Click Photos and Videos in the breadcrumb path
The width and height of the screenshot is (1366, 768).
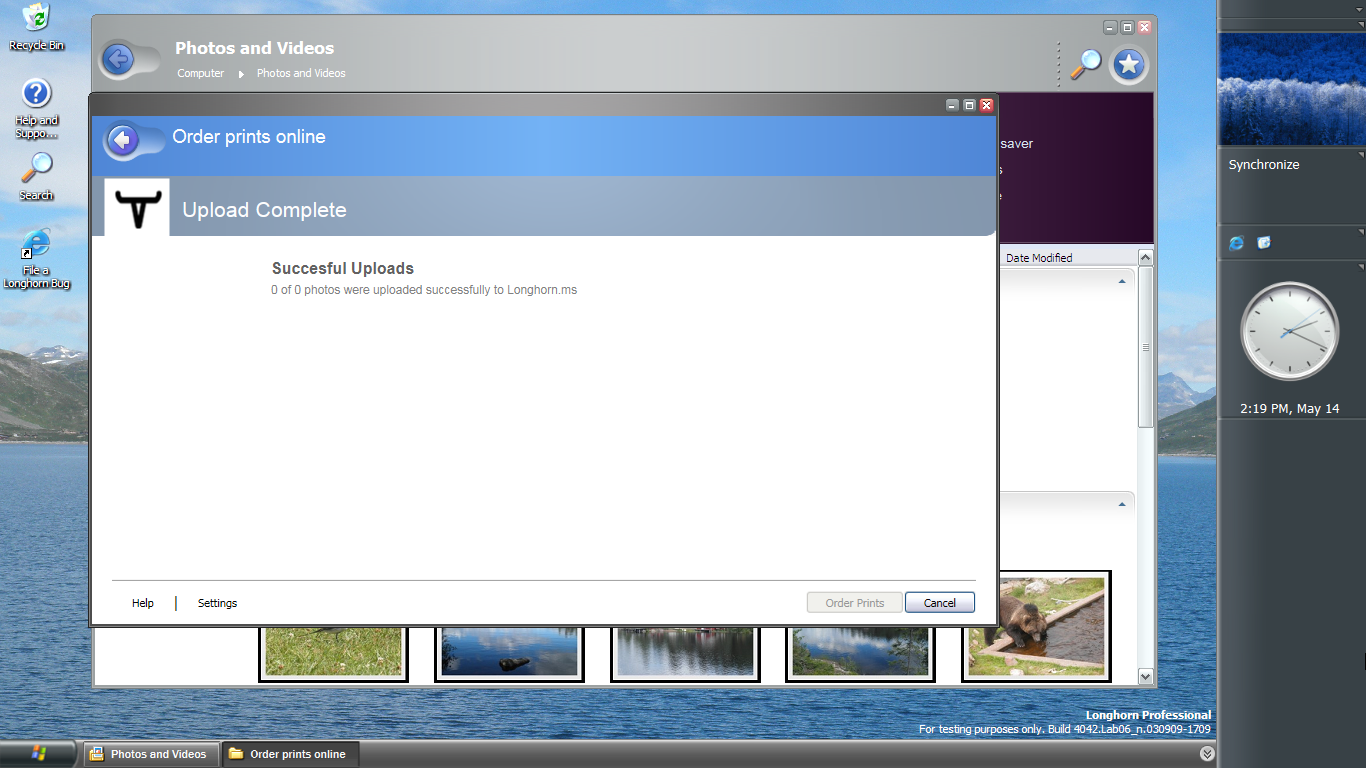coord(301,73)
